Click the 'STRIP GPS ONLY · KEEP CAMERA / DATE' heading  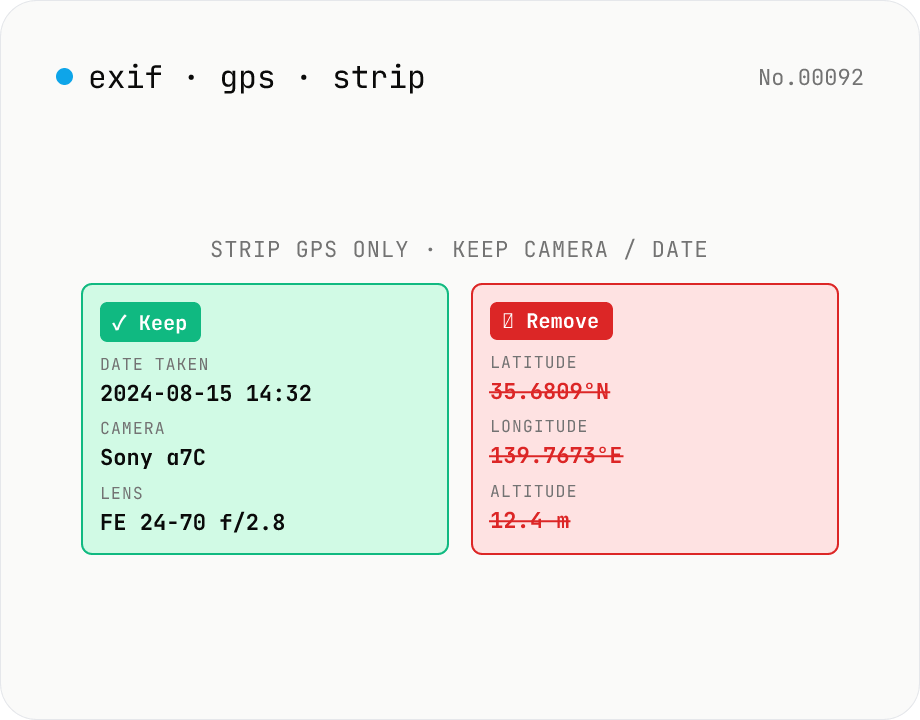[x=459, y=249]
